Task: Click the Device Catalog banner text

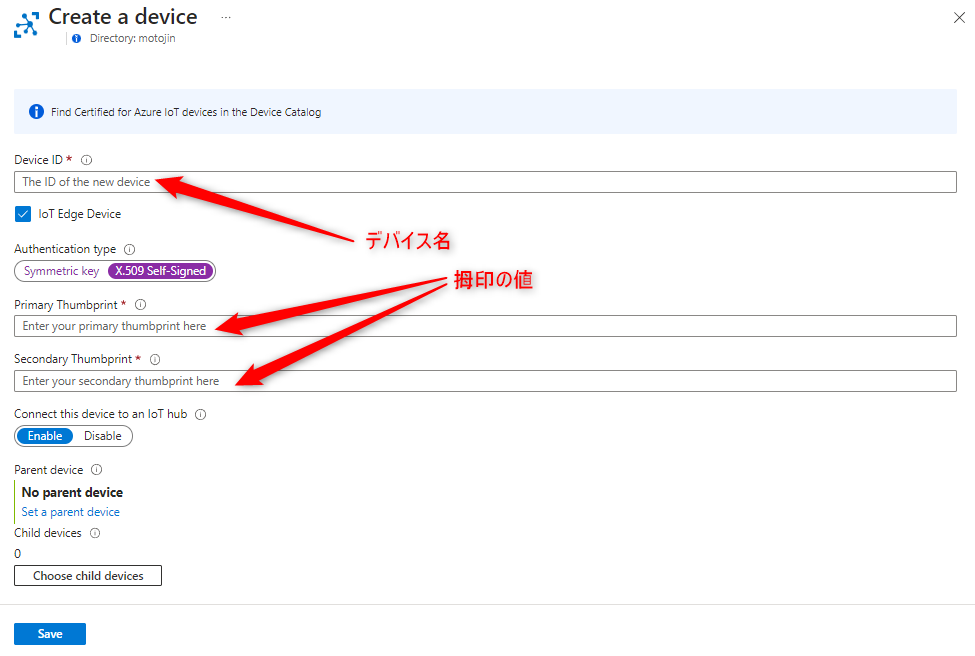Action: tap(186, 112)
